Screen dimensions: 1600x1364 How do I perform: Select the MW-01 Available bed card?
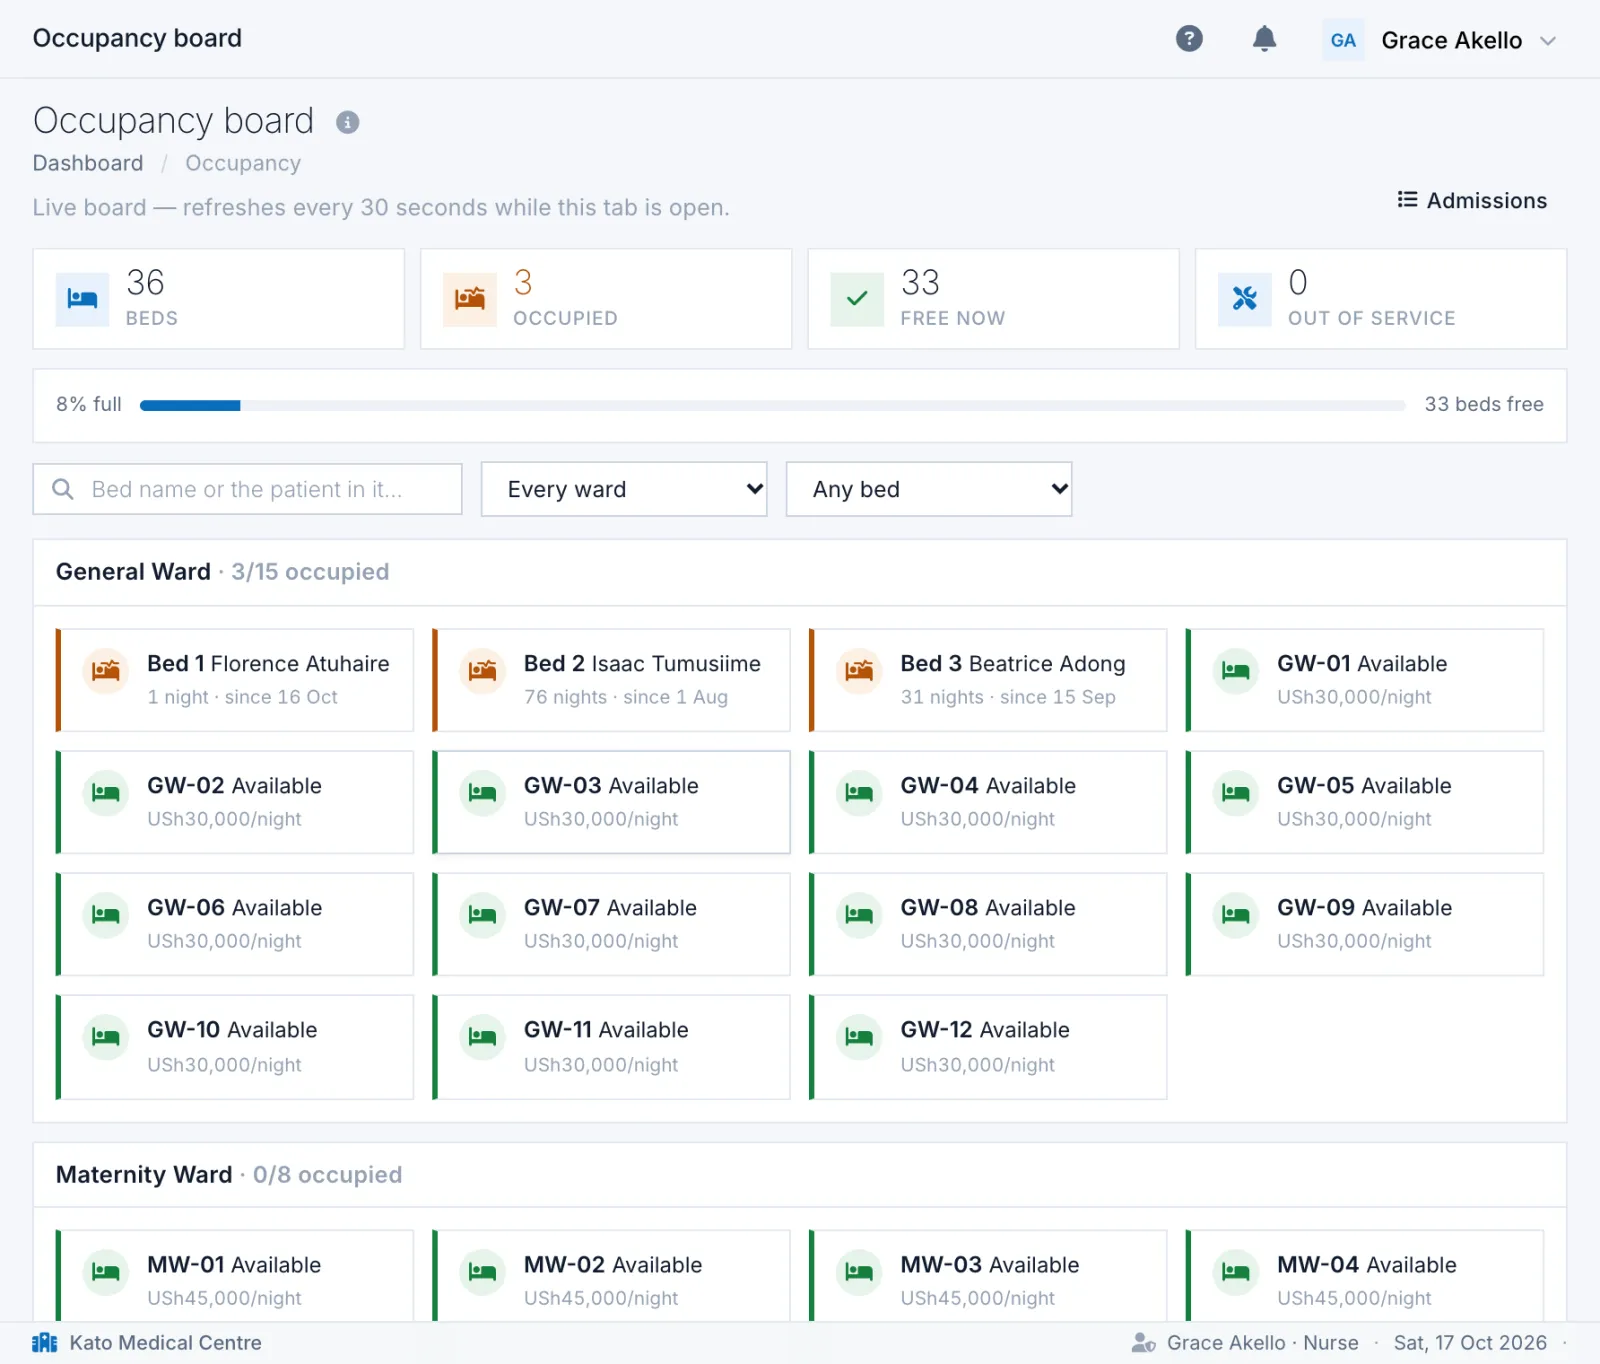pyautogui.click(x=235, y=1277)
